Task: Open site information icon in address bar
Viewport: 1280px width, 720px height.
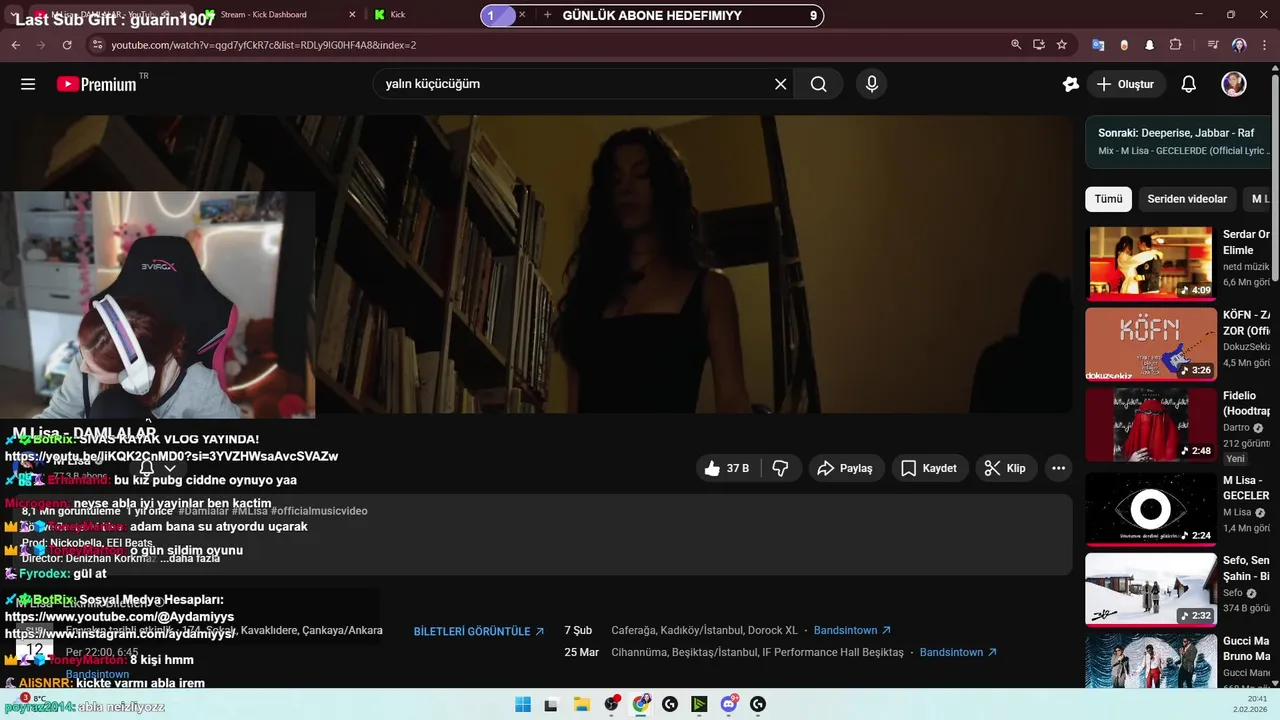Action: point(97,45)
